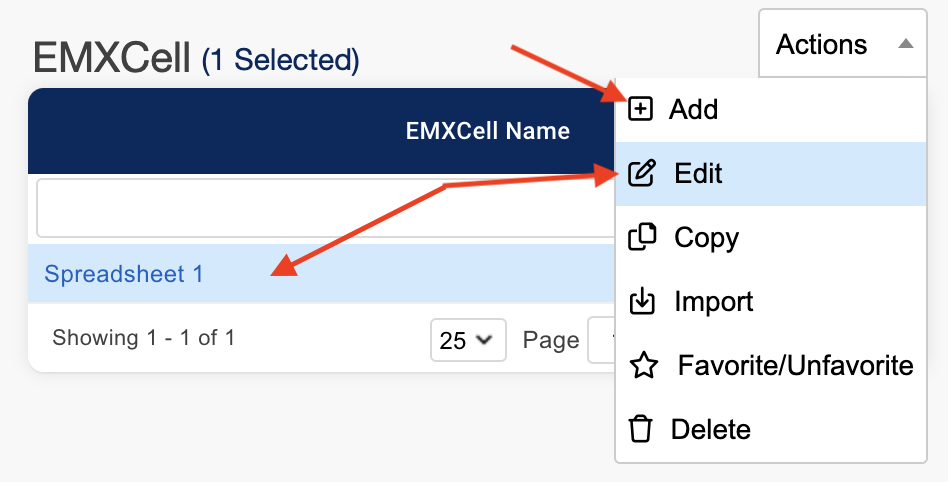Select the Edit label in the Actions menu

tap(698, 174)
